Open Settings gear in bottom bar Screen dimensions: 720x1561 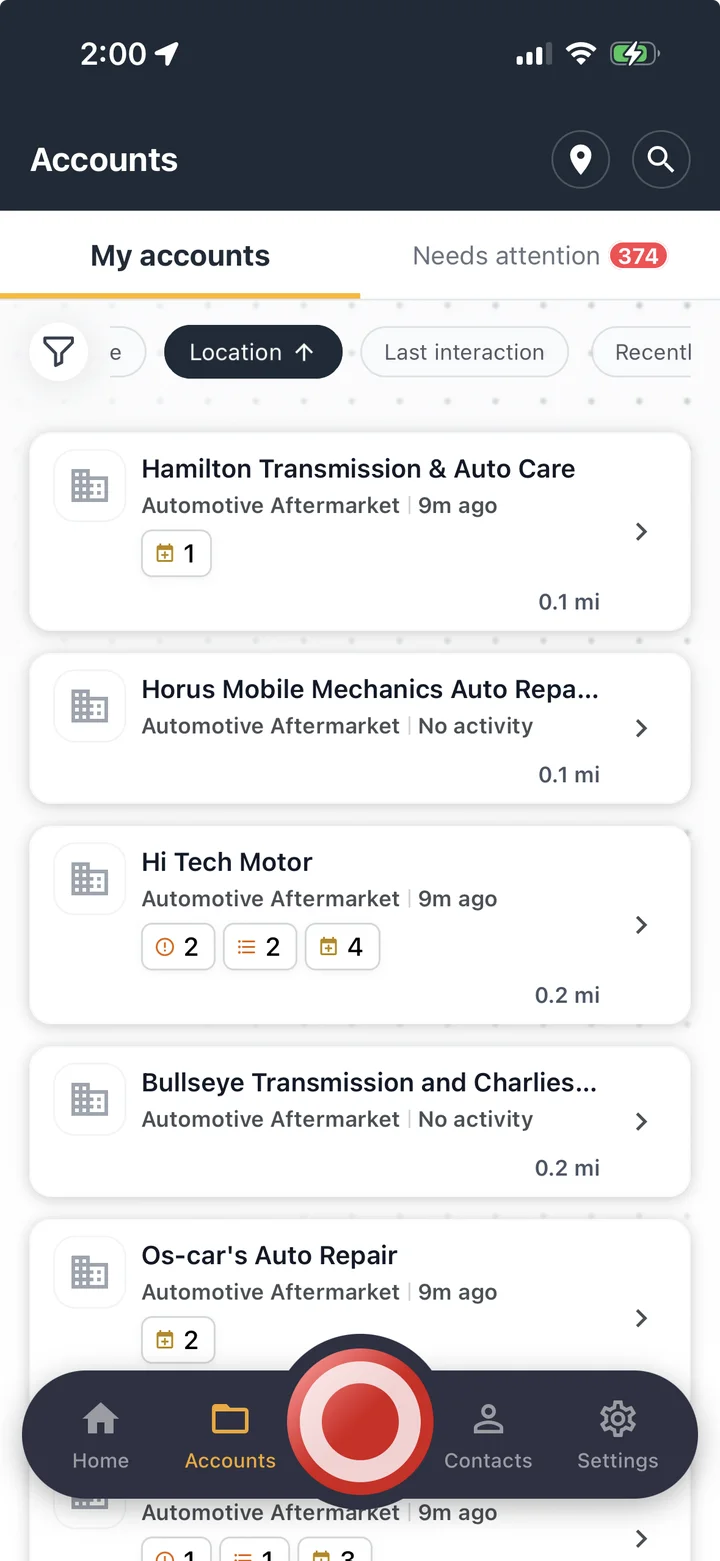[618, 1436]
